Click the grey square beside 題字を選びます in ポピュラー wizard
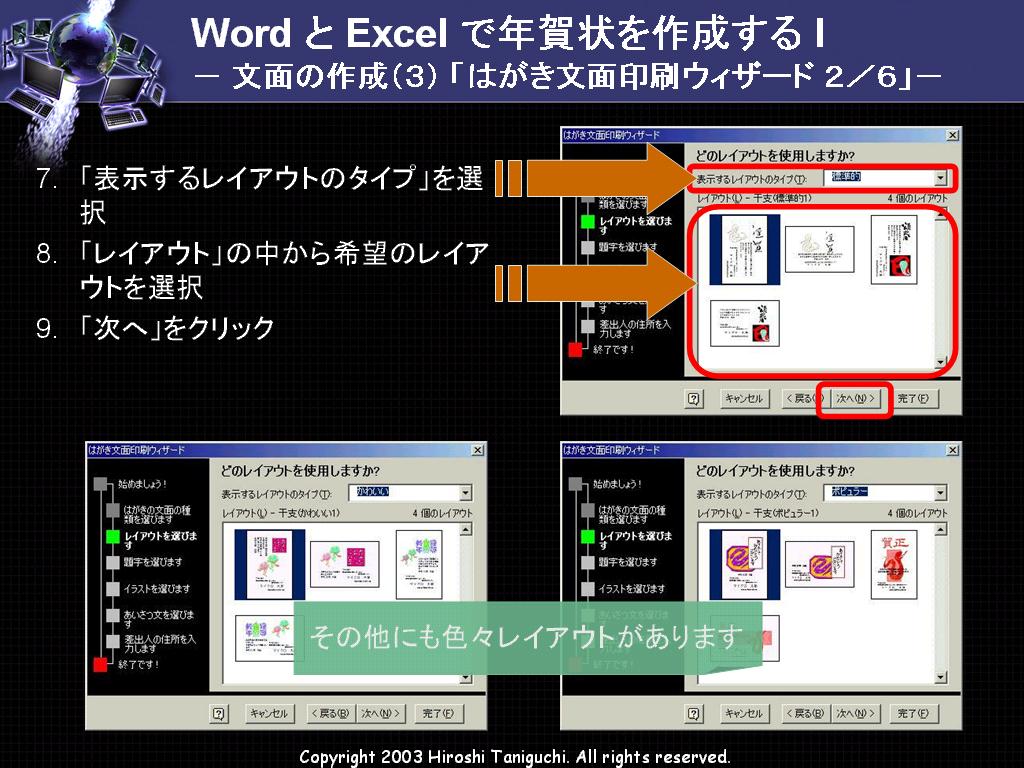 click(588, 562)
